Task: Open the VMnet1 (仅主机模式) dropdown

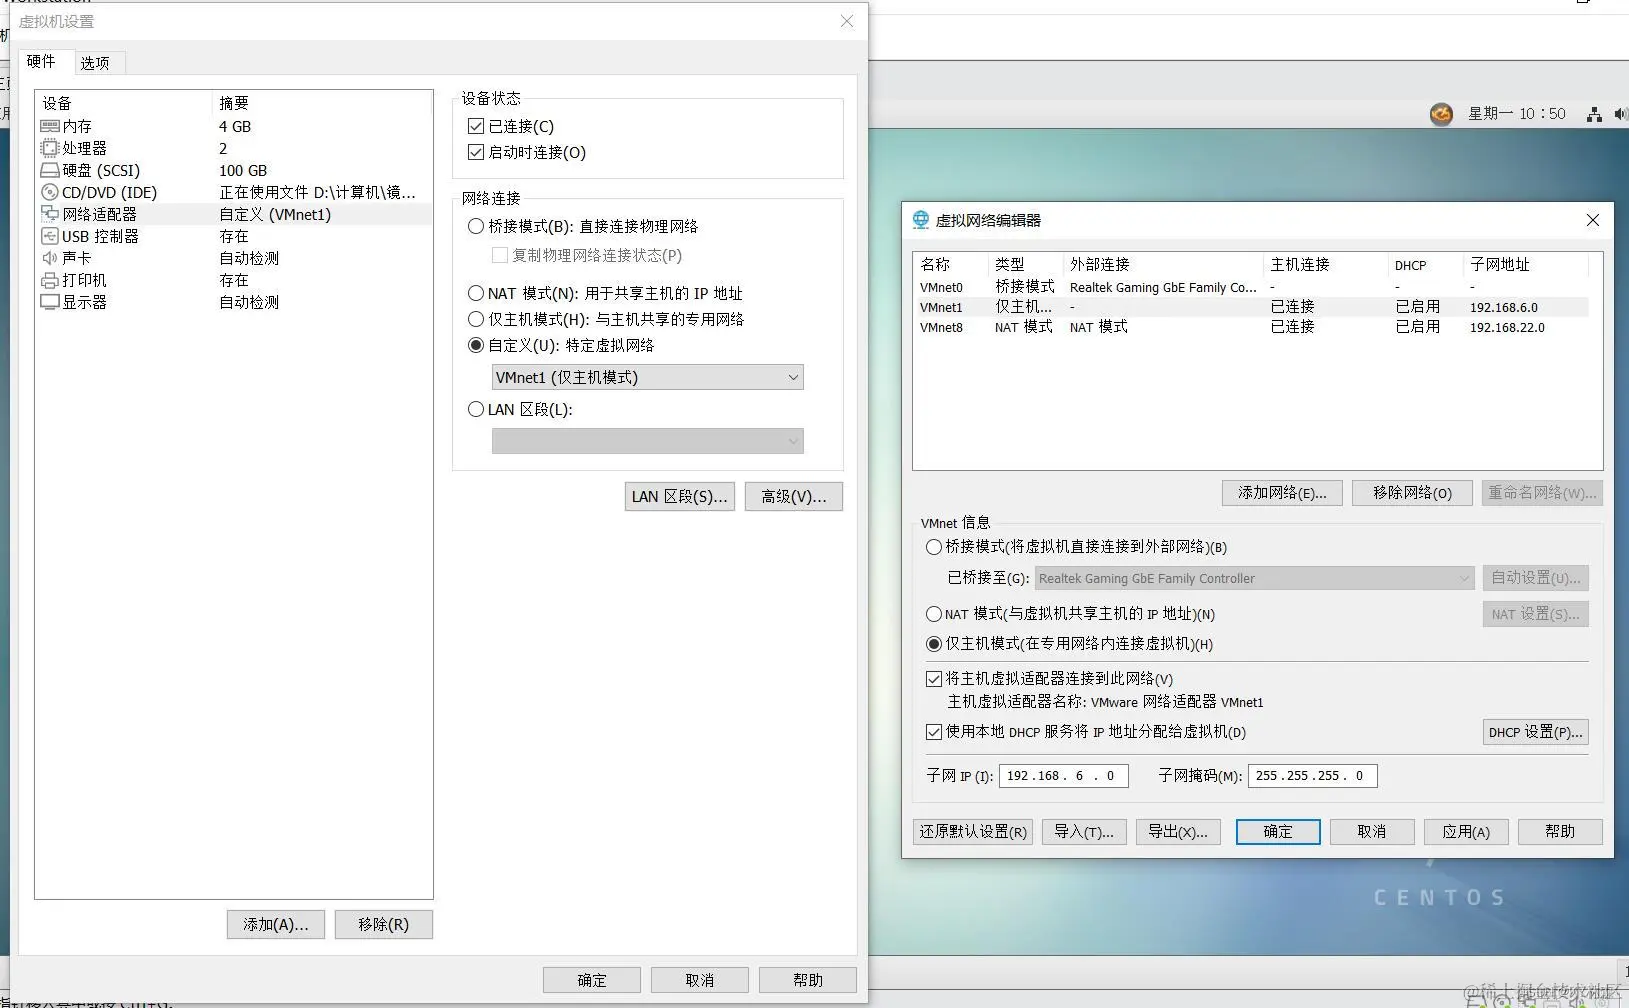Action: click(x=648, y=377)
